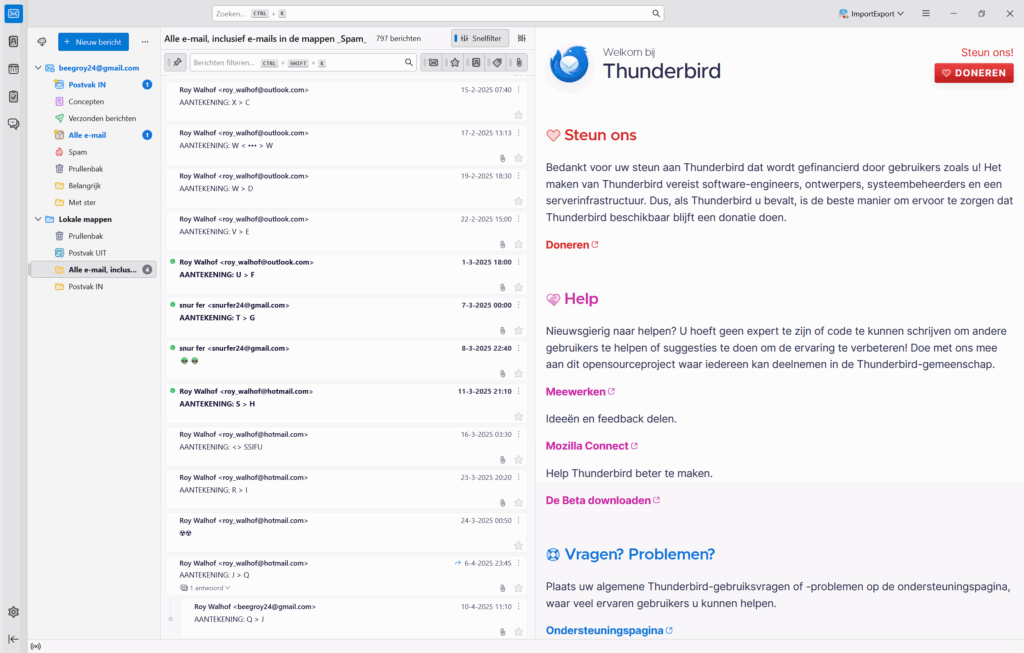Star the message dated 7-3-2025 00:00

pos(519,330)
